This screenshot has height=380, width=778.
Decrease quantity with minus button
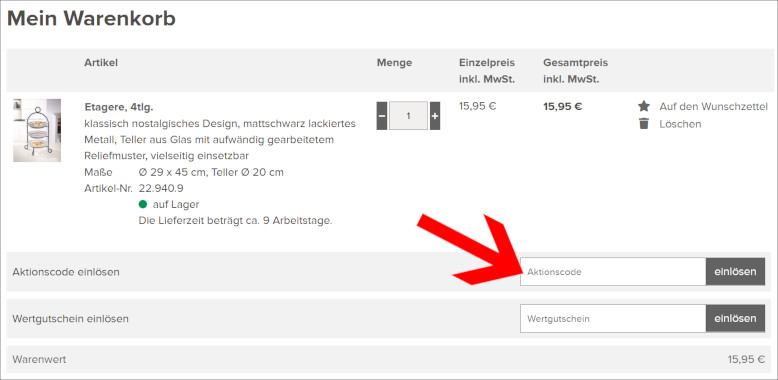coord(382,116)
